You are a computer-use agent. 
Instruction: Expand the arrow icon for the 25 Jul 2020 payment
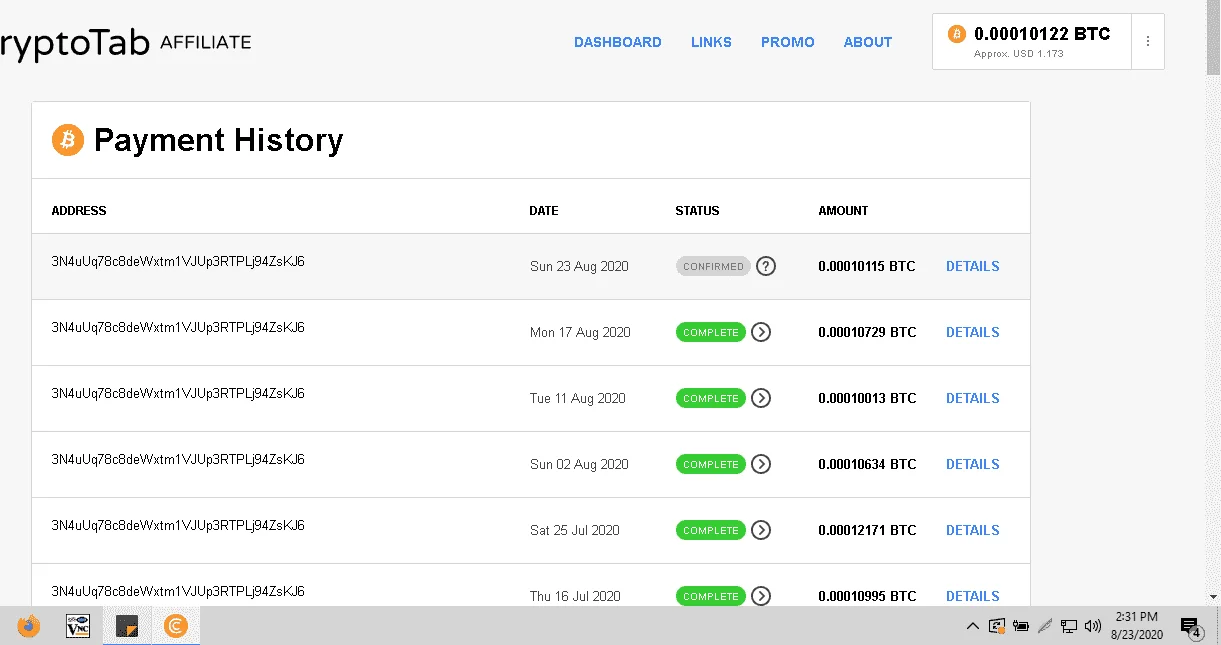click(761, 530)
